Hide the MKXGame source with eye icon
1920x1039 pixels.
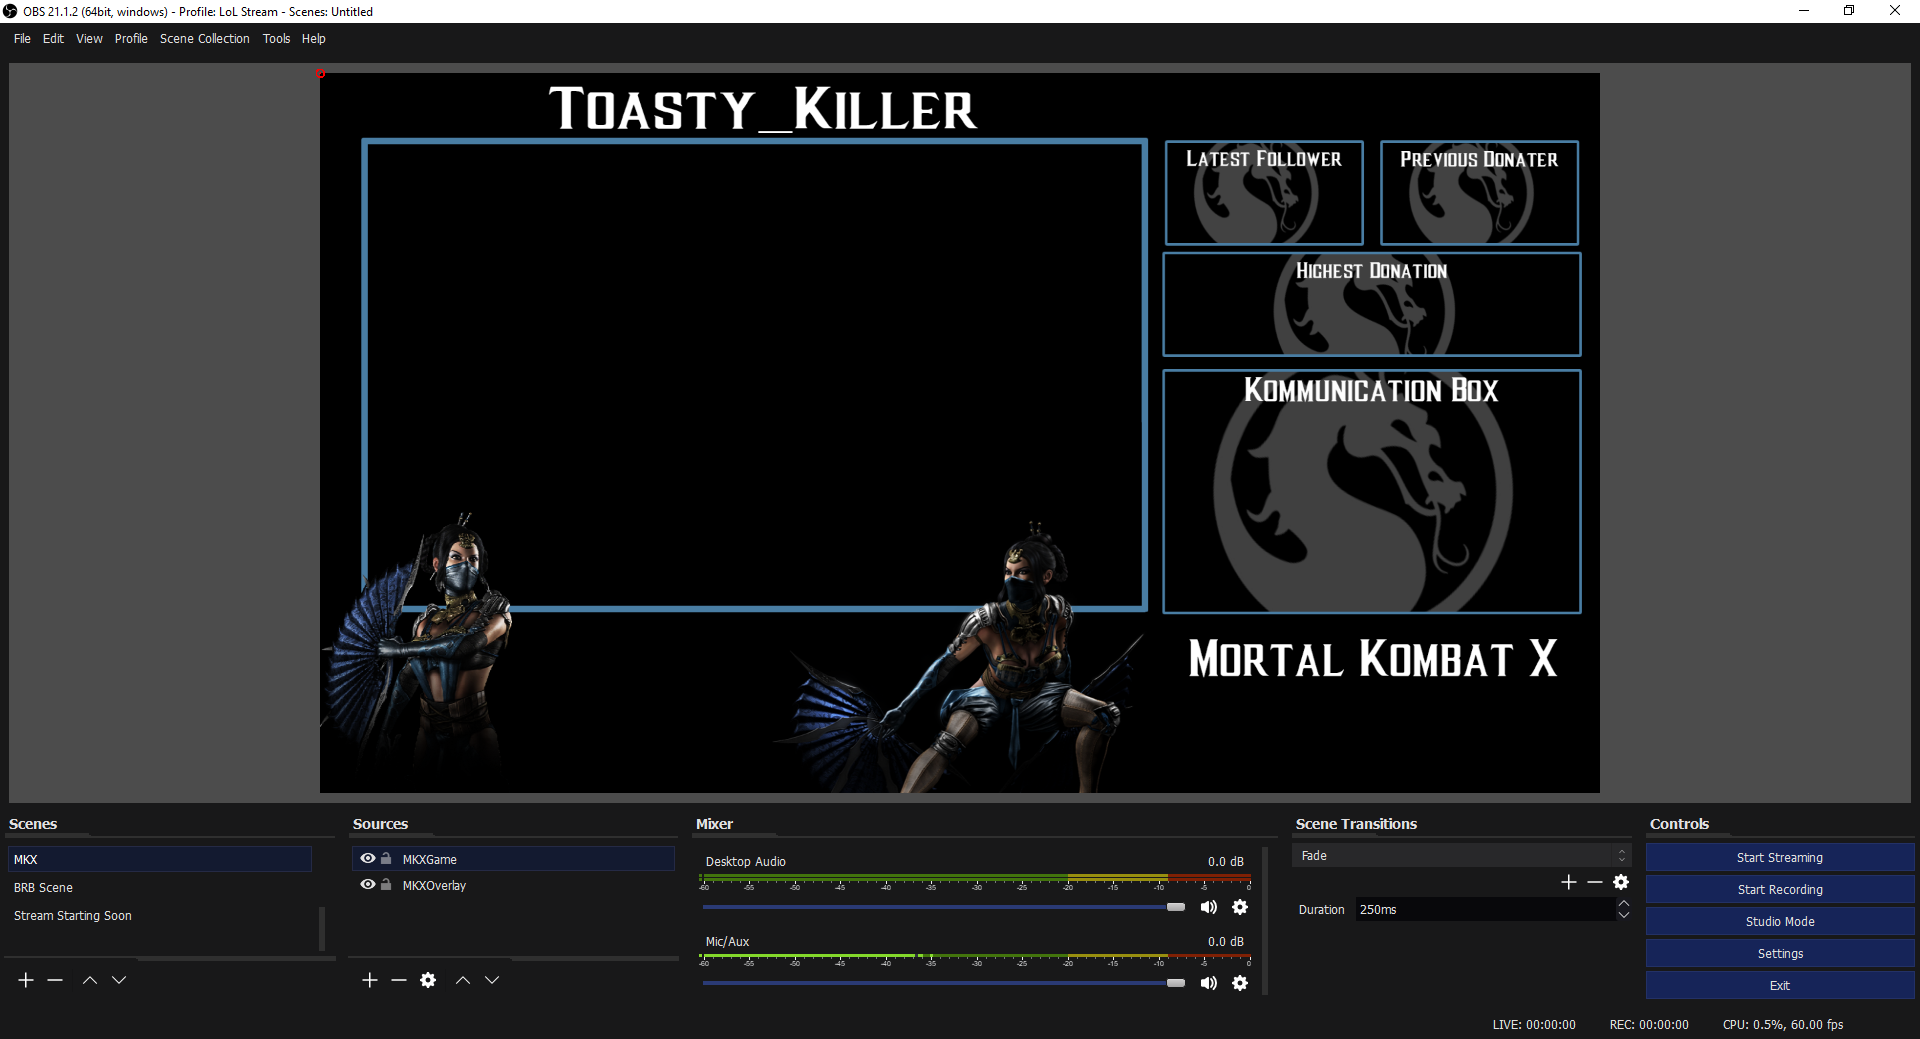pyautogui.click(x=368, y=858)
